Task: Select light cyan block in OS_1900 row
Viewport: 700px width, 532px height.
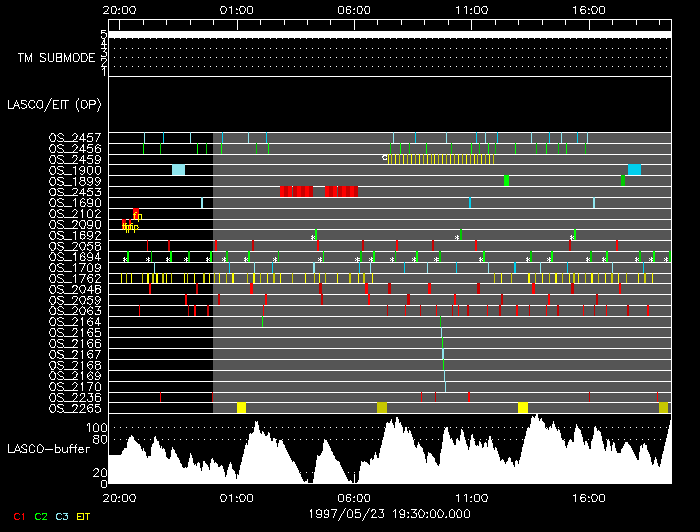Action: click(179, 170)
